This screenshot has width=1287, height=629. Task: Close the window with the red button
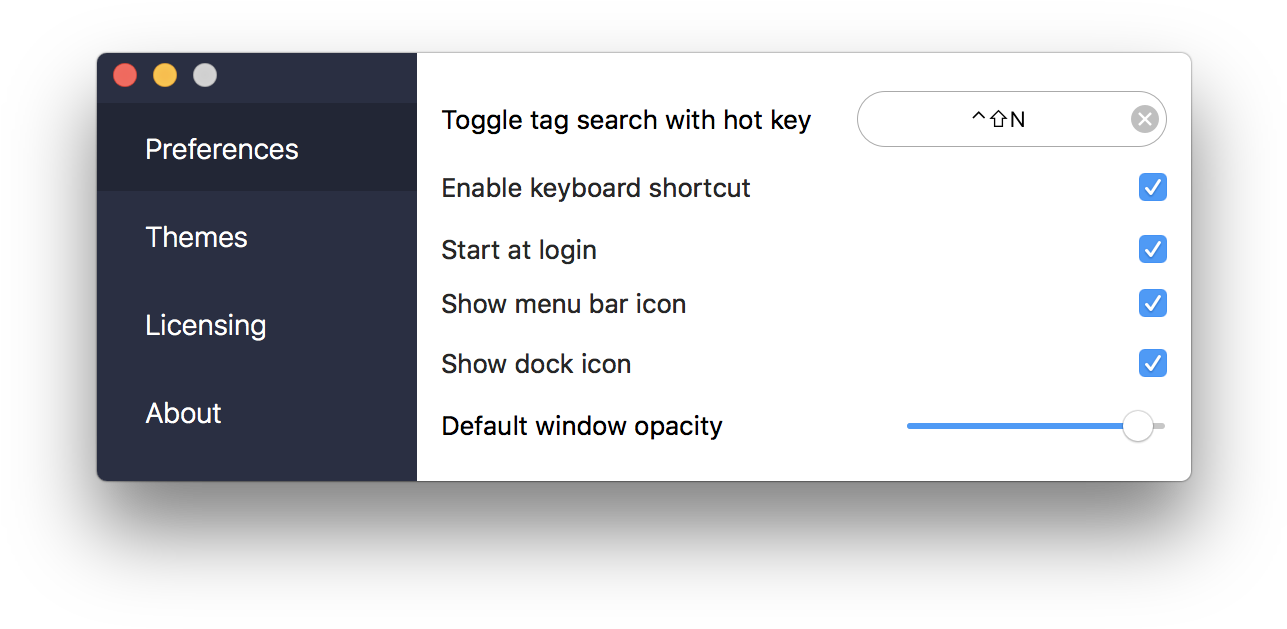(125, 75)
